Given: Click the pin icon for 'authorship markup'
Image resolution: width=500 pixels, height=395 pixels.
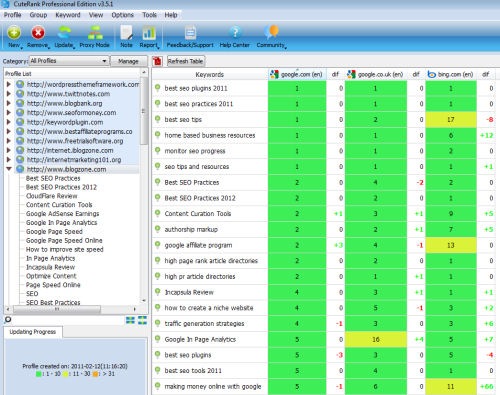Looking at the screenshot, I should pos(158,229).
